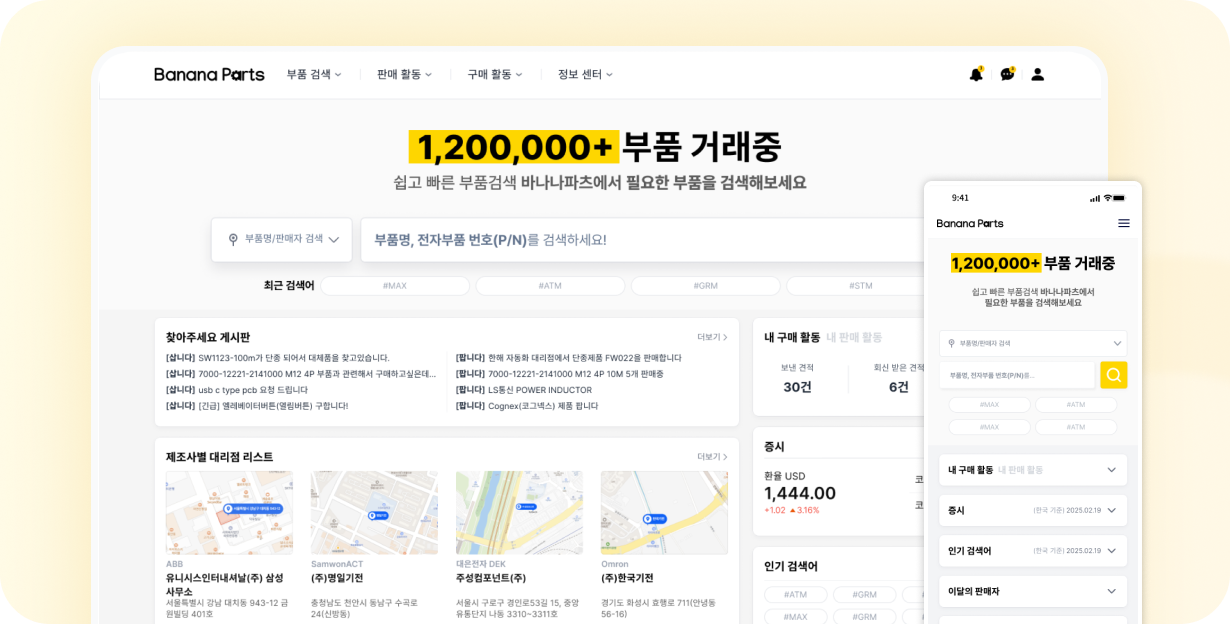Click 더보기 on 찾아주세요 게시판
This screenshot has height=624, width=1230.
point(712,337)
